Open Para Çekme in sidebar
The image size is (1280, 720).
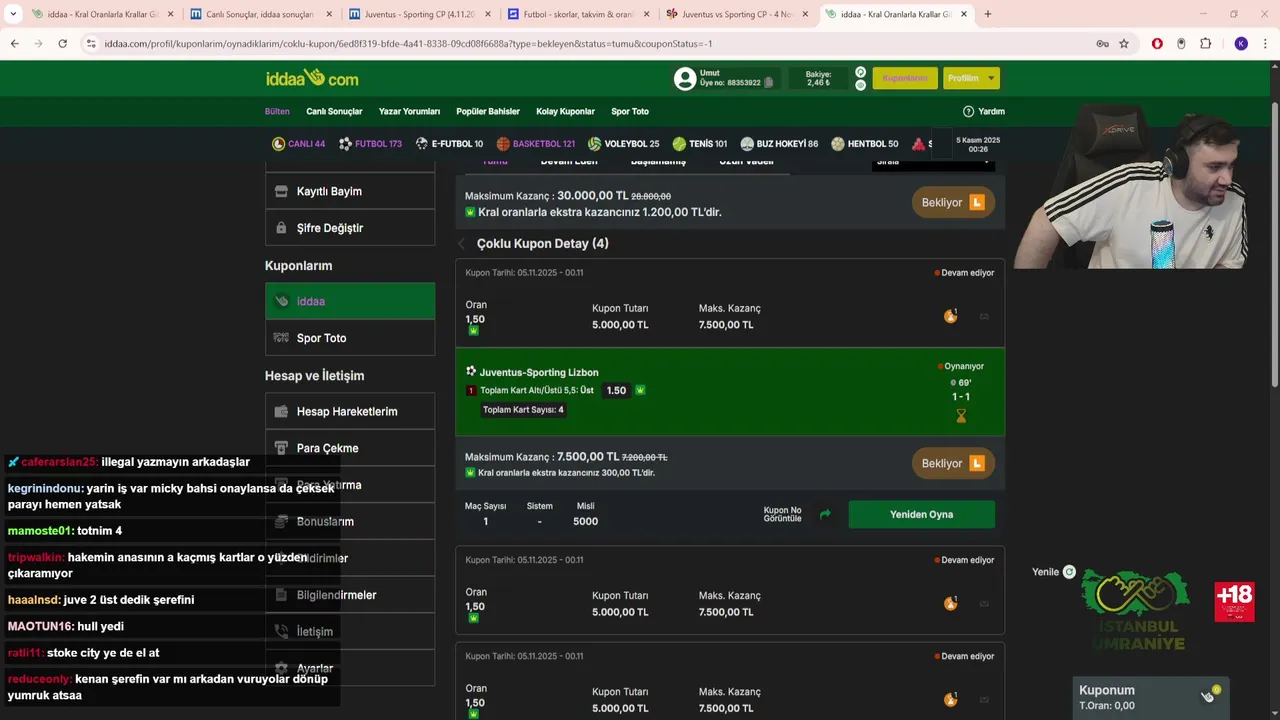pyautogui.click(x=350, y=448)
